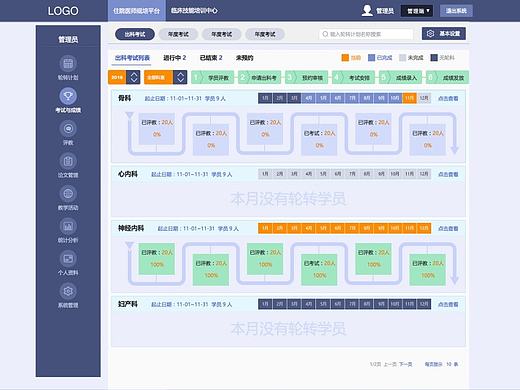The width and height of the screenshot is (520, 390).
Task: Click 骨科 department title
Action: [124, 98]
